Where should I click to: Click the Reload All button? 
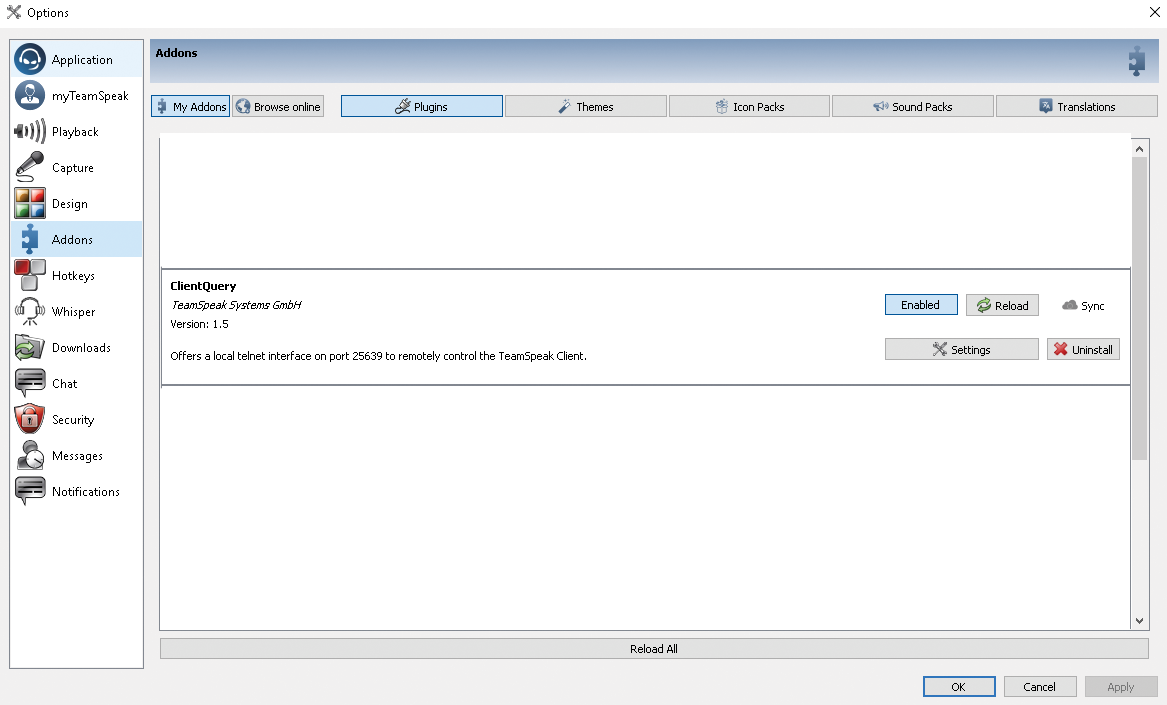pyautogui.click(x=654, y=648)
